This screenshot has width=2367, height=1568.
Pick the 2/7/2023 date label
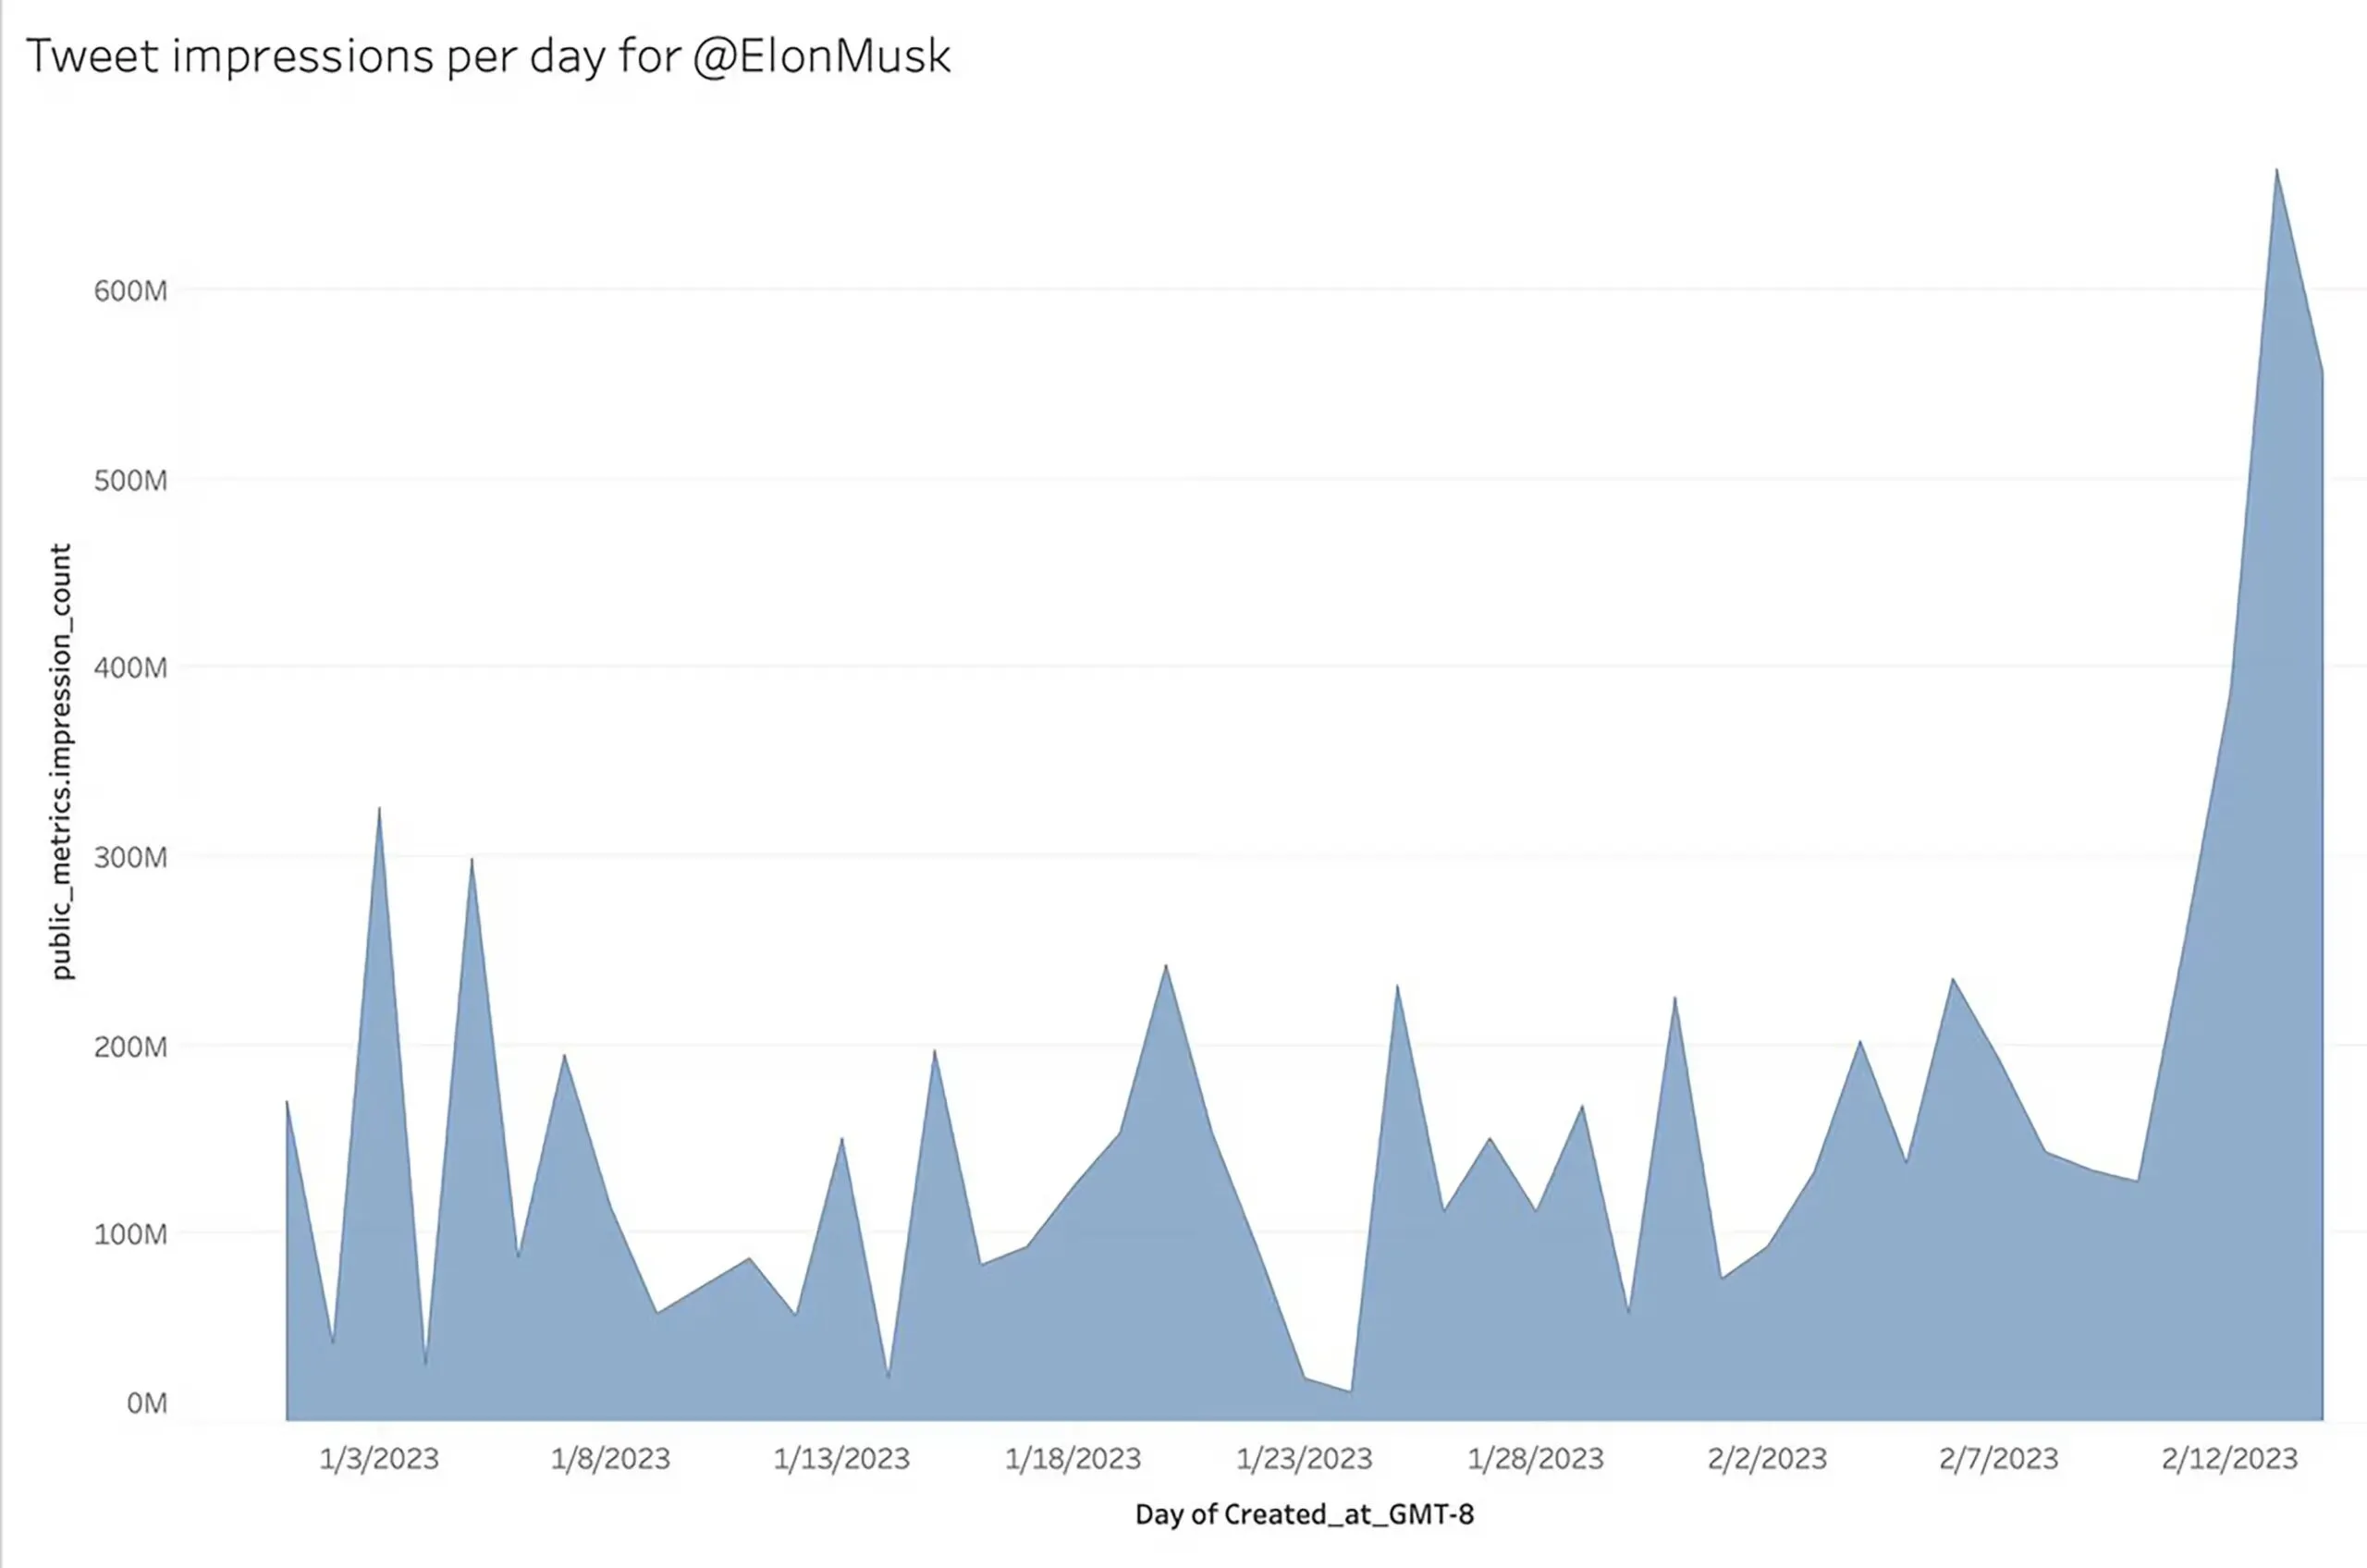[1998, 1459]
